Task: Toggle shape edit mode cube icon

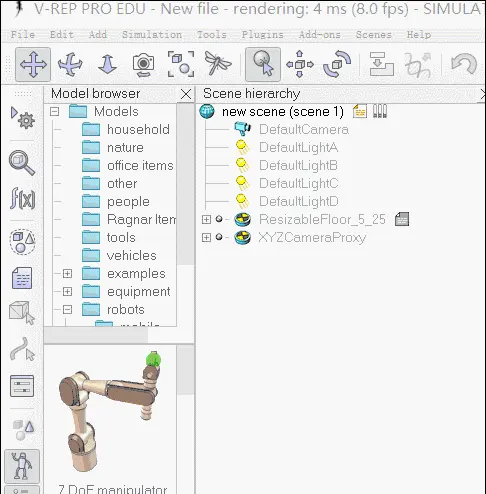Action: 22,313
